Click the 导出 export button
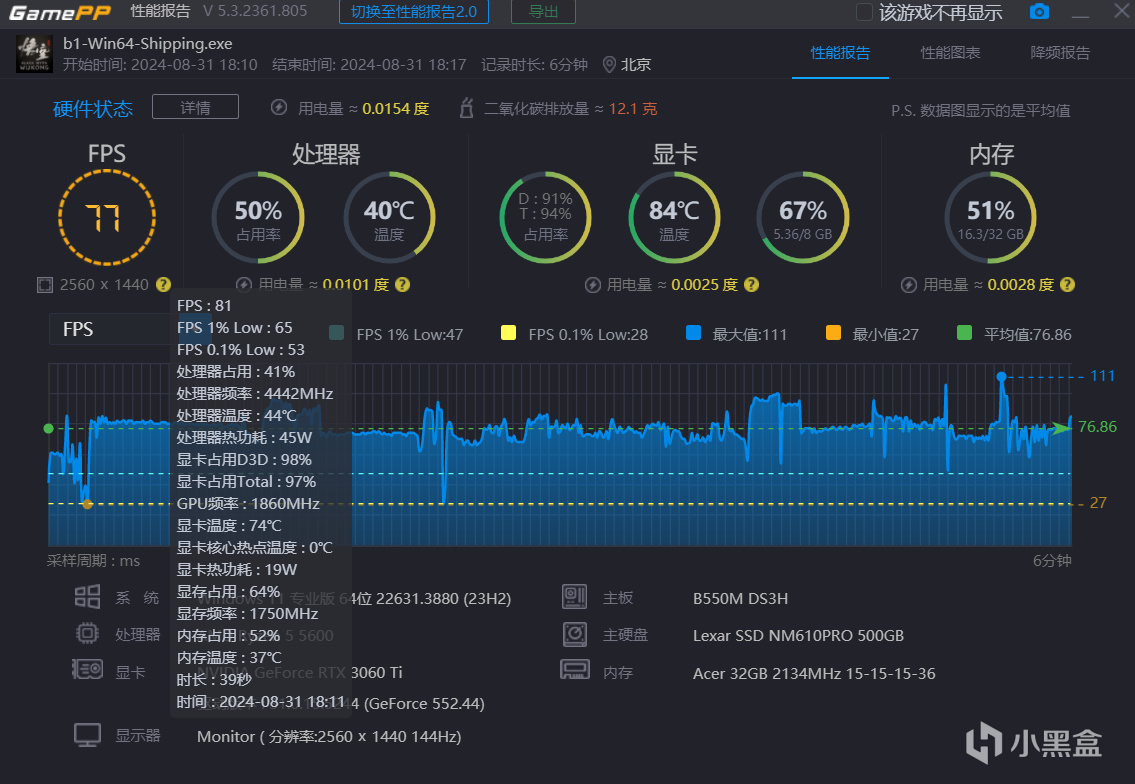The width and height of the screenshot is (1135, 784). pos(543,12)
